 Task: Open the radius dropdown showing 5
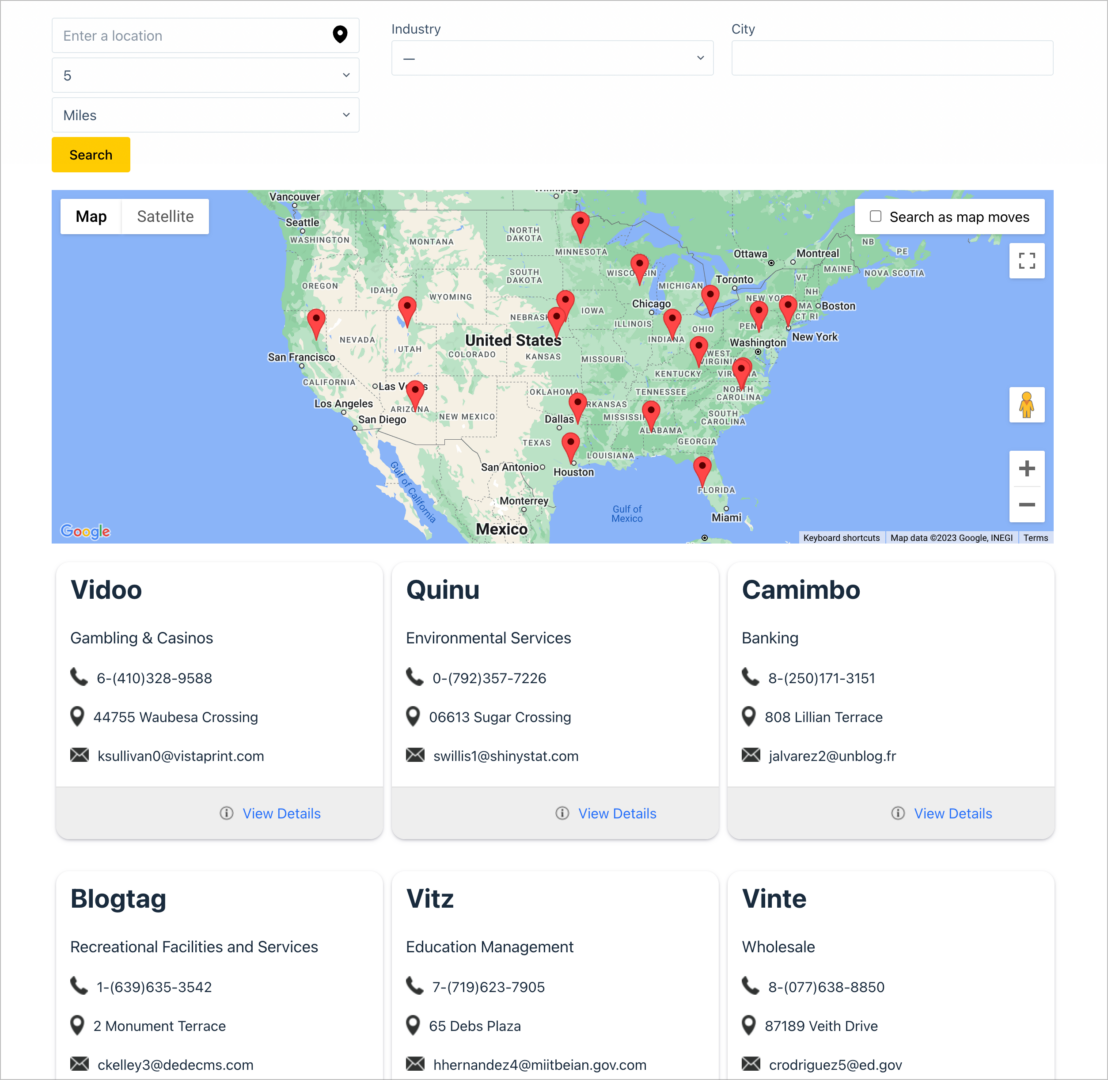(x=205, y=75)
